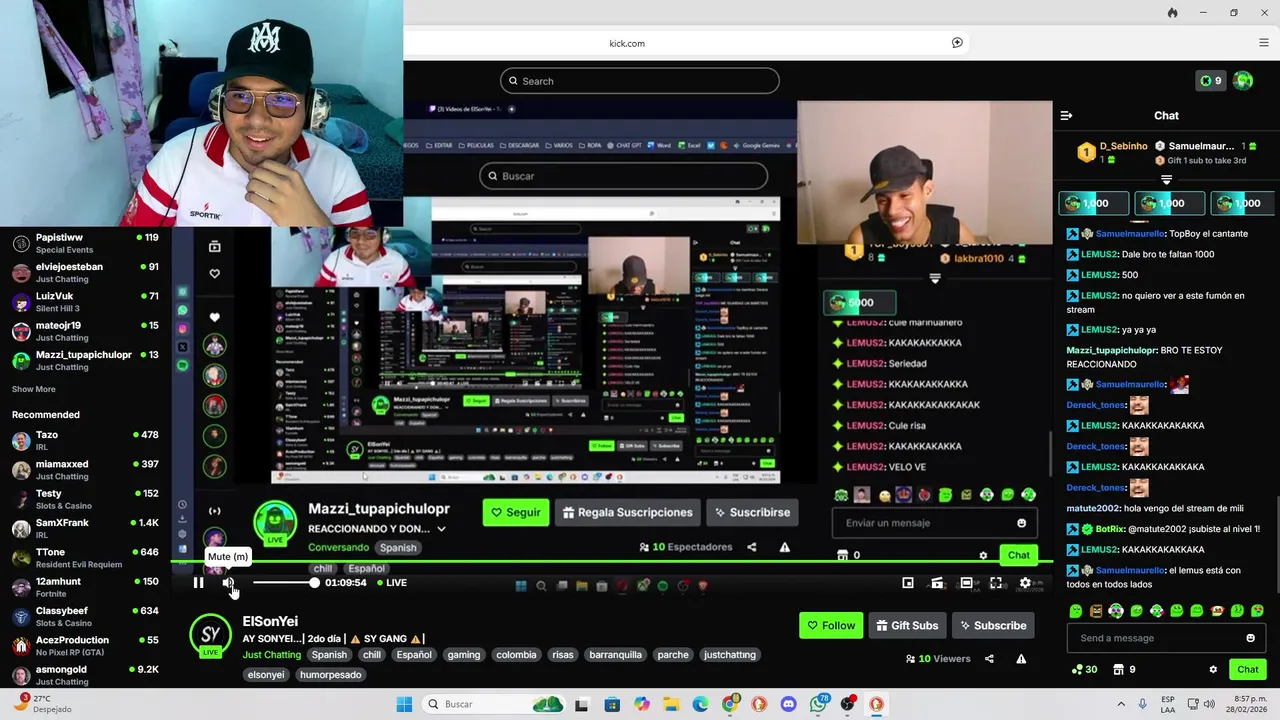Open the recommended channel Tazo
1280x720 pixels.
(85, 440)
